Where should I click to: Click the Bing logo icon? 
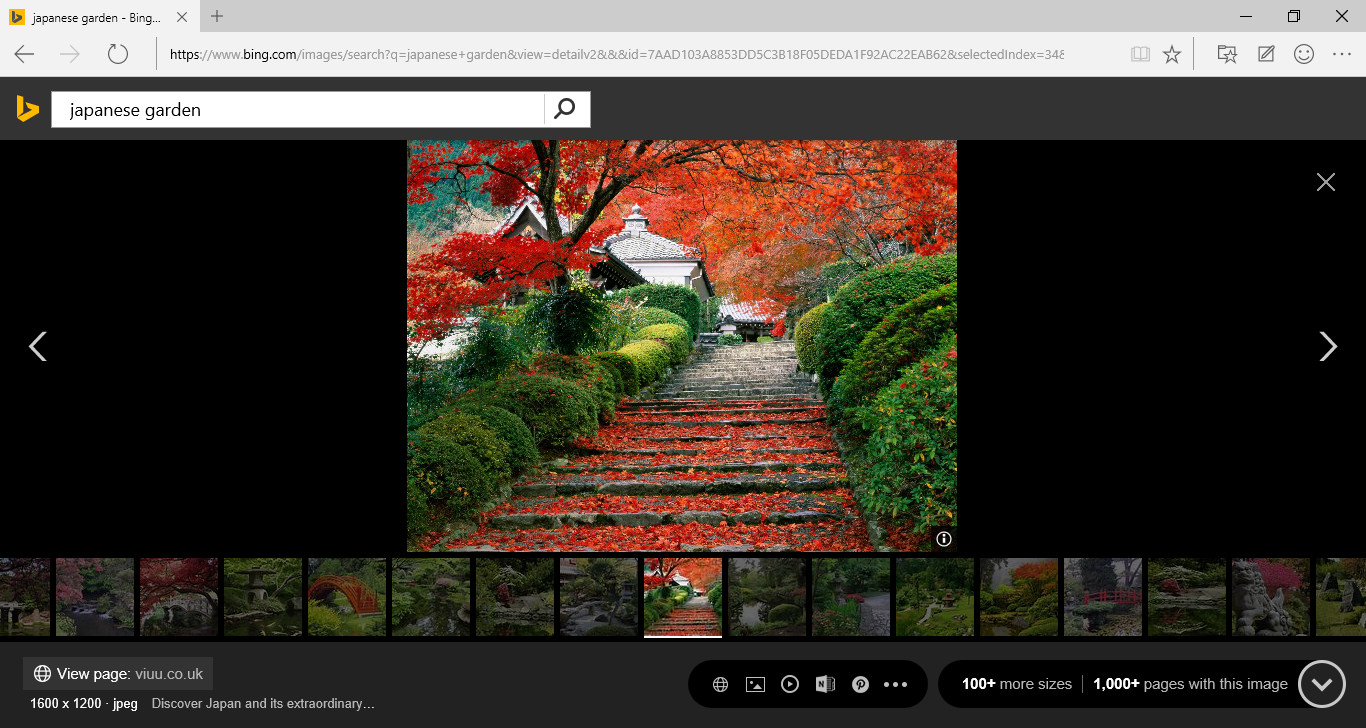point(27,109)
